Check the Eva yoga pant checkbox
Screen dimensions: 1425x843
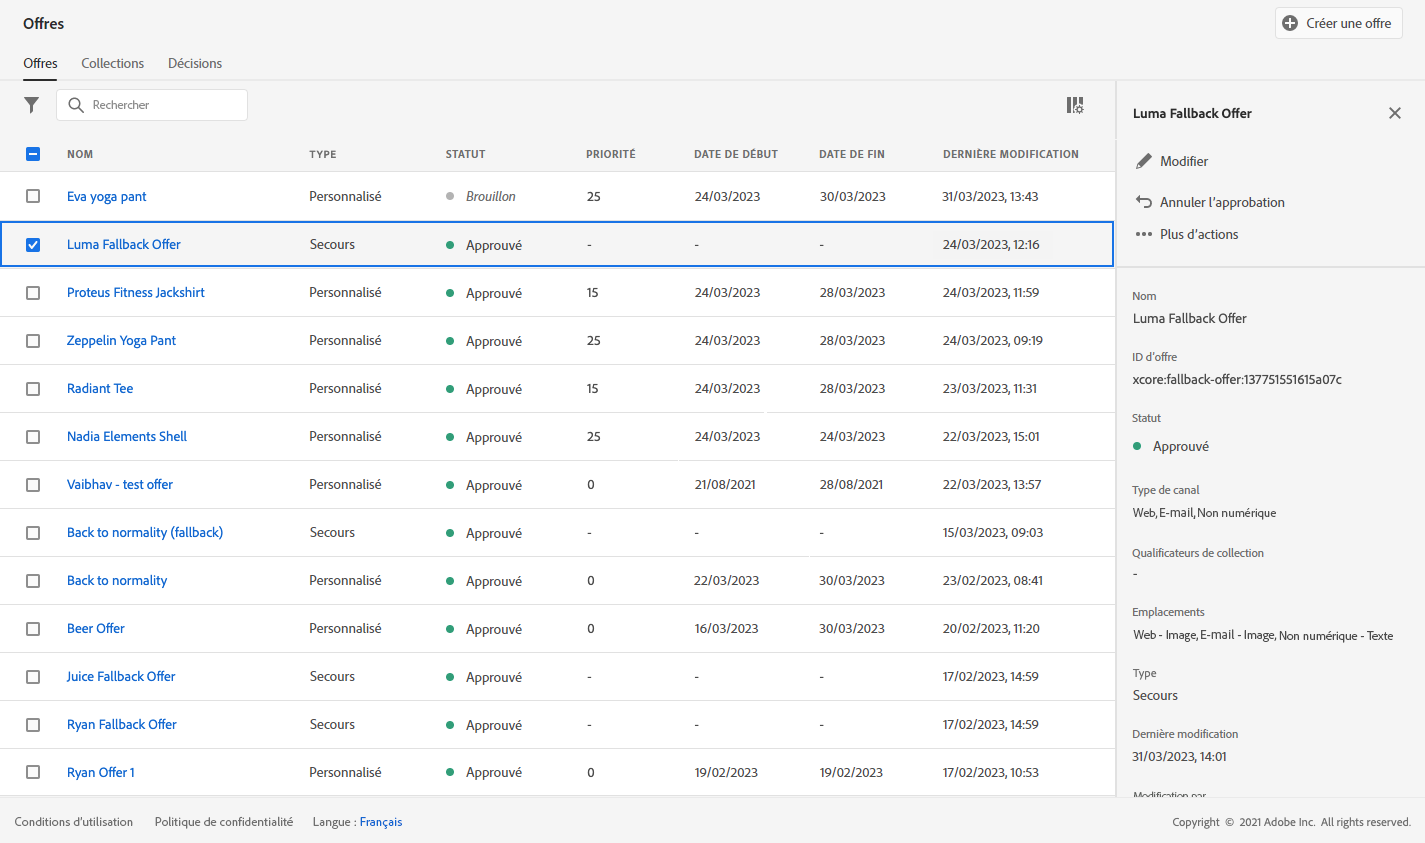pos(33,196)
